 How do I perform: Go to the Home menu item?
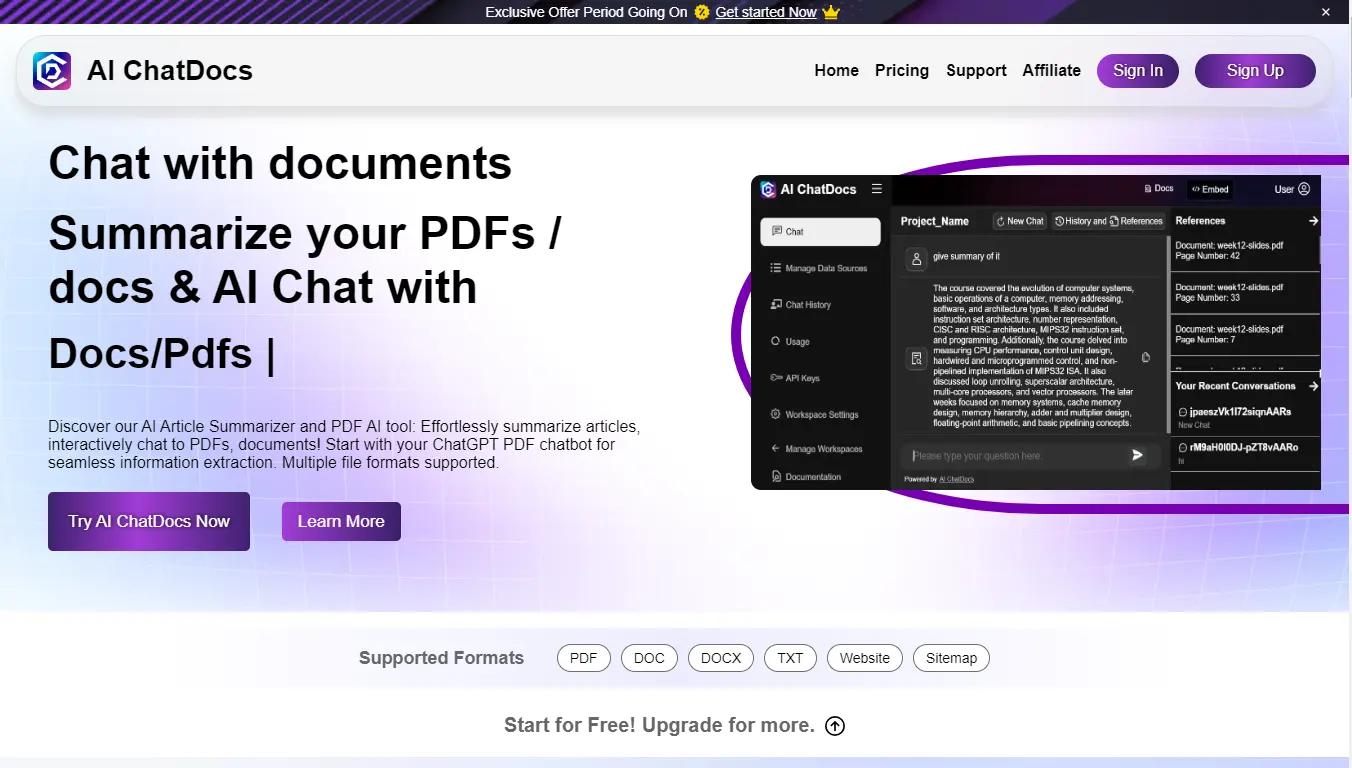[836, 70]
